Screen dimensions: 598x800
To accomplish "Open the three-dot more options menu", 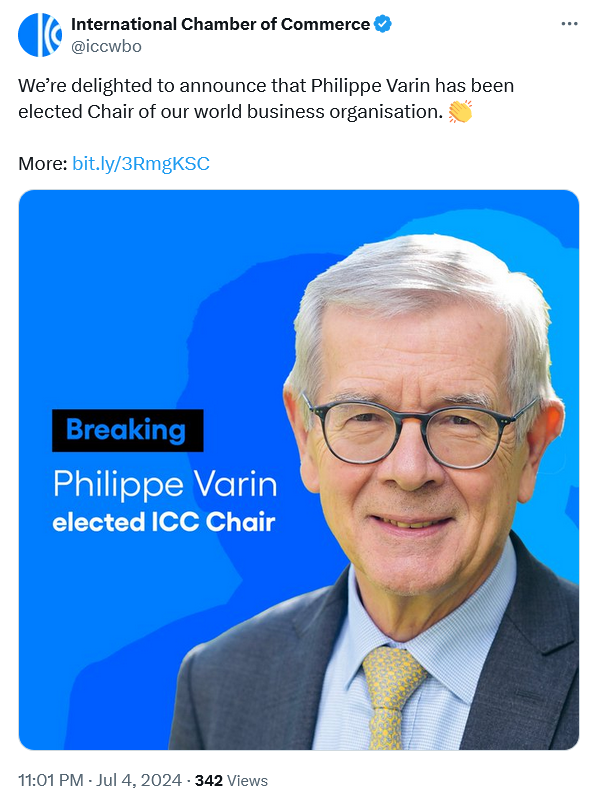I will [x=569, y=23].
